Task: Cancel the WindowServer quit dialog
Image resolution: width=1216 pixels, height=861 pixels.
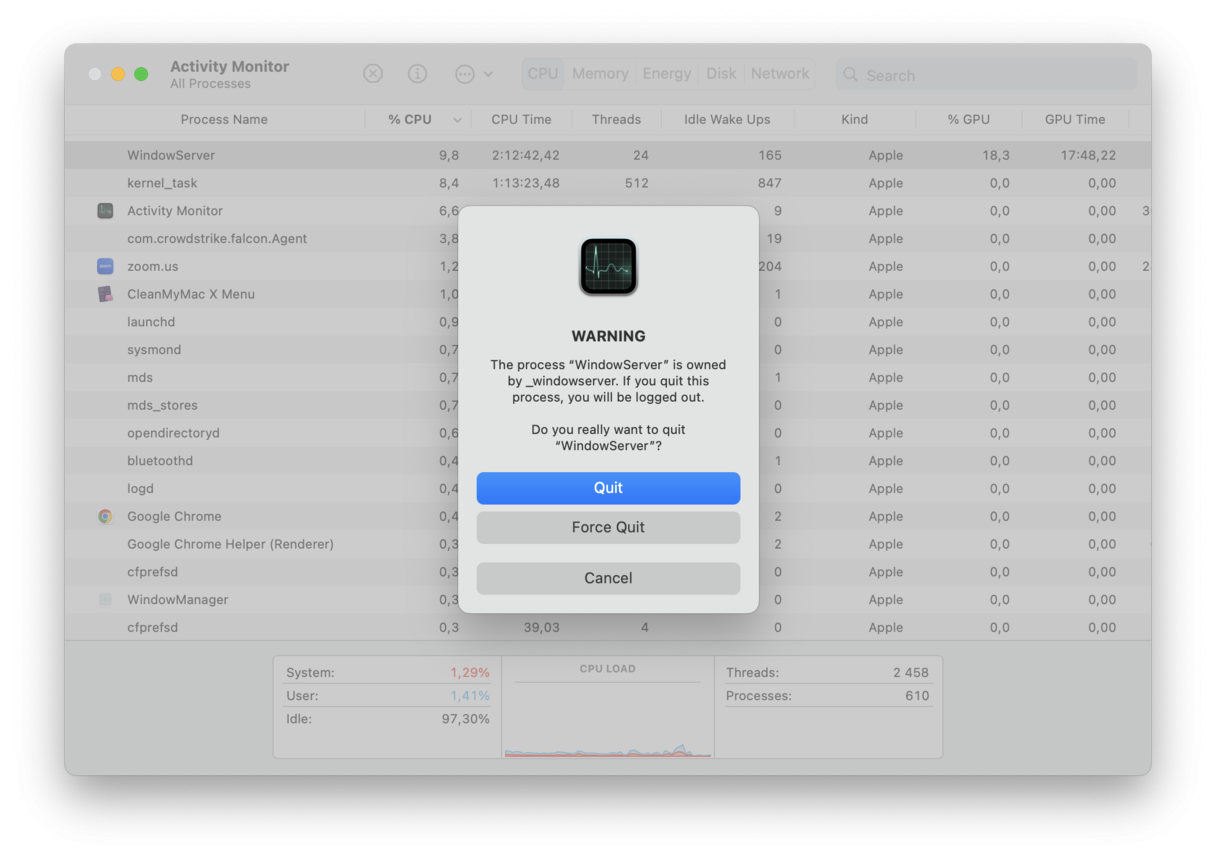Action: [608, 578]
